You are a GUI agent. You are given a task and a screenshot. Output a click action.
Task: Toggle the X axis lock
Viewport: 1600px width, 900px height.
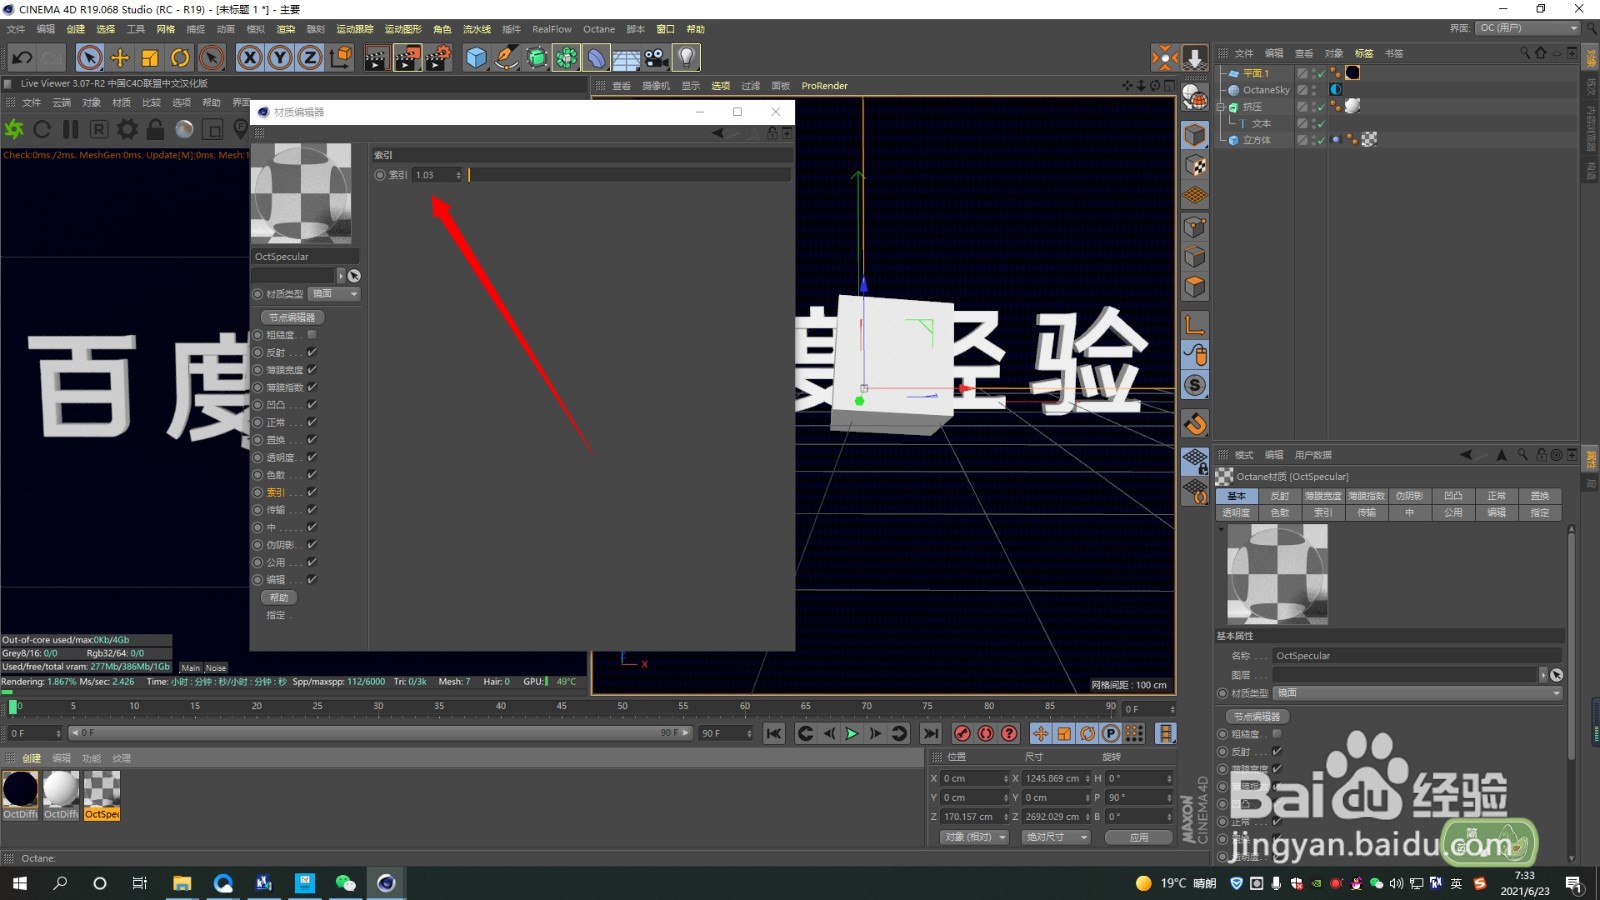coord(250,58)
